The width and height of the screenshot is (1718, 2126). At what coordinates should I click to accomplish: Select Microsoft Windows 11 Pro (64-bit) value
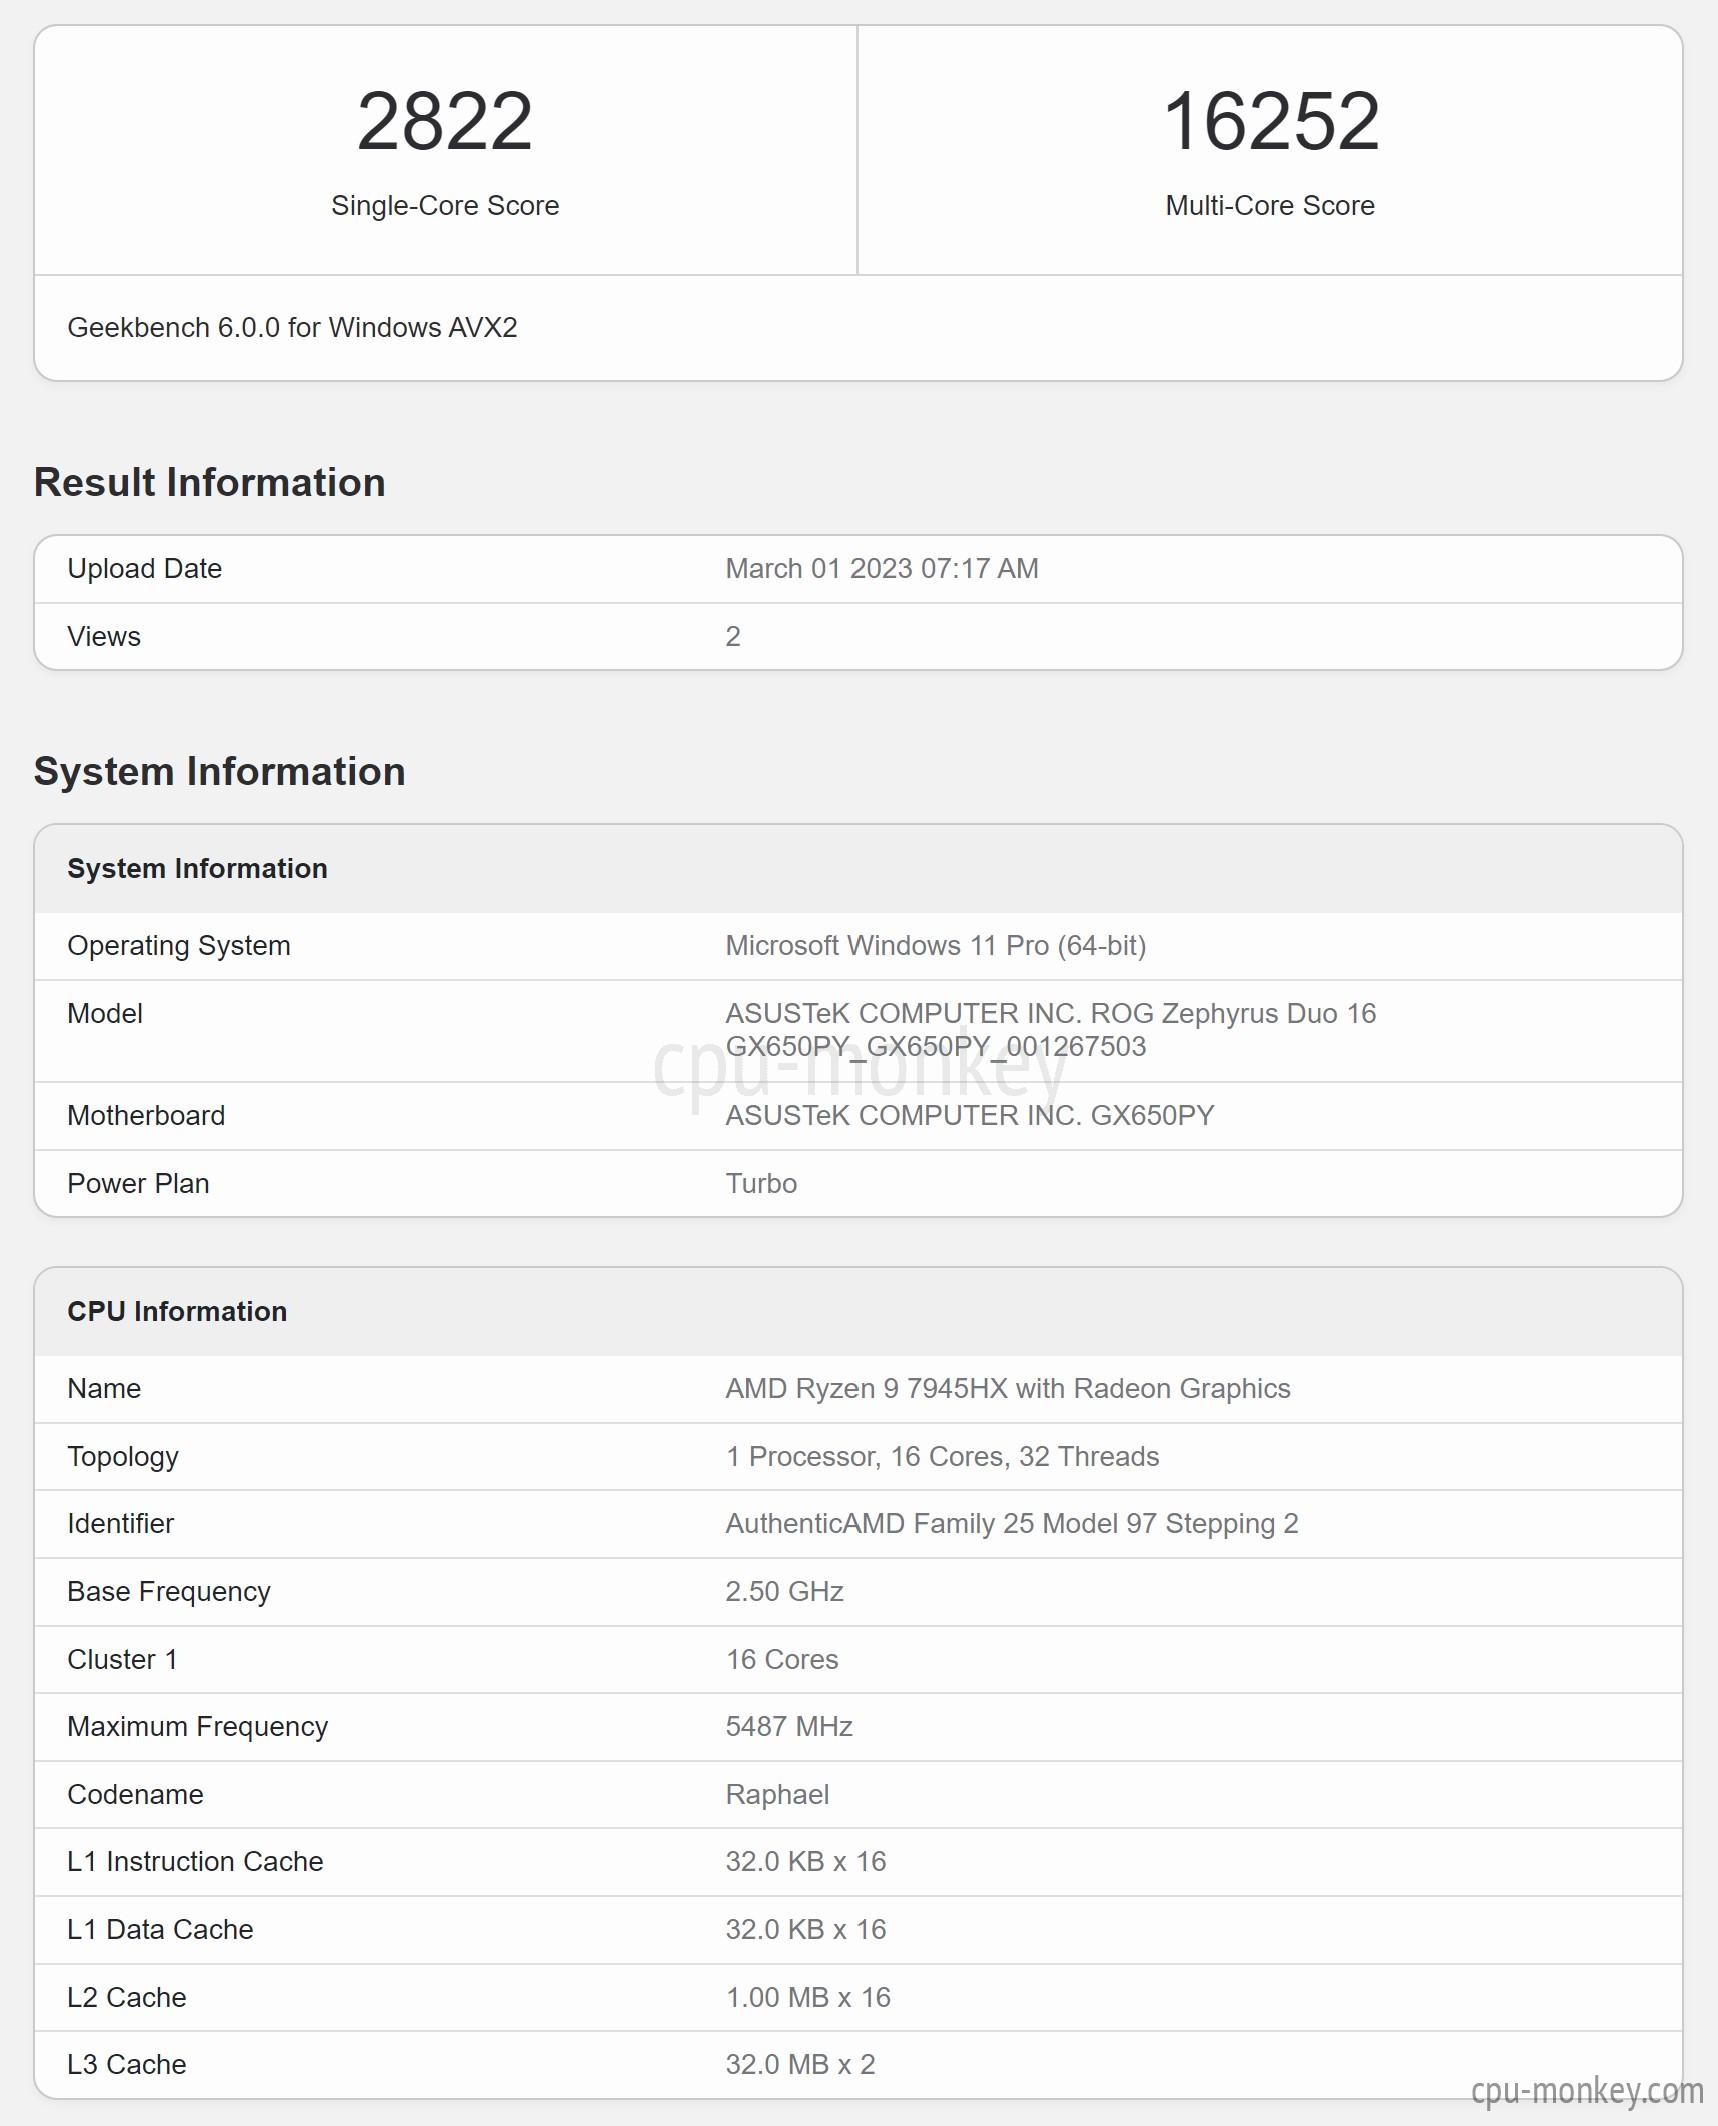936,946
